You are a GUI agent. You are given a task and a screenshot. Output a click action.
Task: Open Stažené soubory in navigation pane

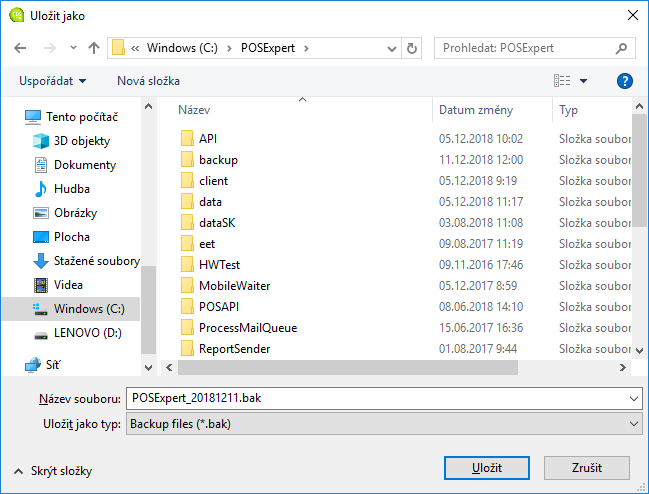point(96,261)
